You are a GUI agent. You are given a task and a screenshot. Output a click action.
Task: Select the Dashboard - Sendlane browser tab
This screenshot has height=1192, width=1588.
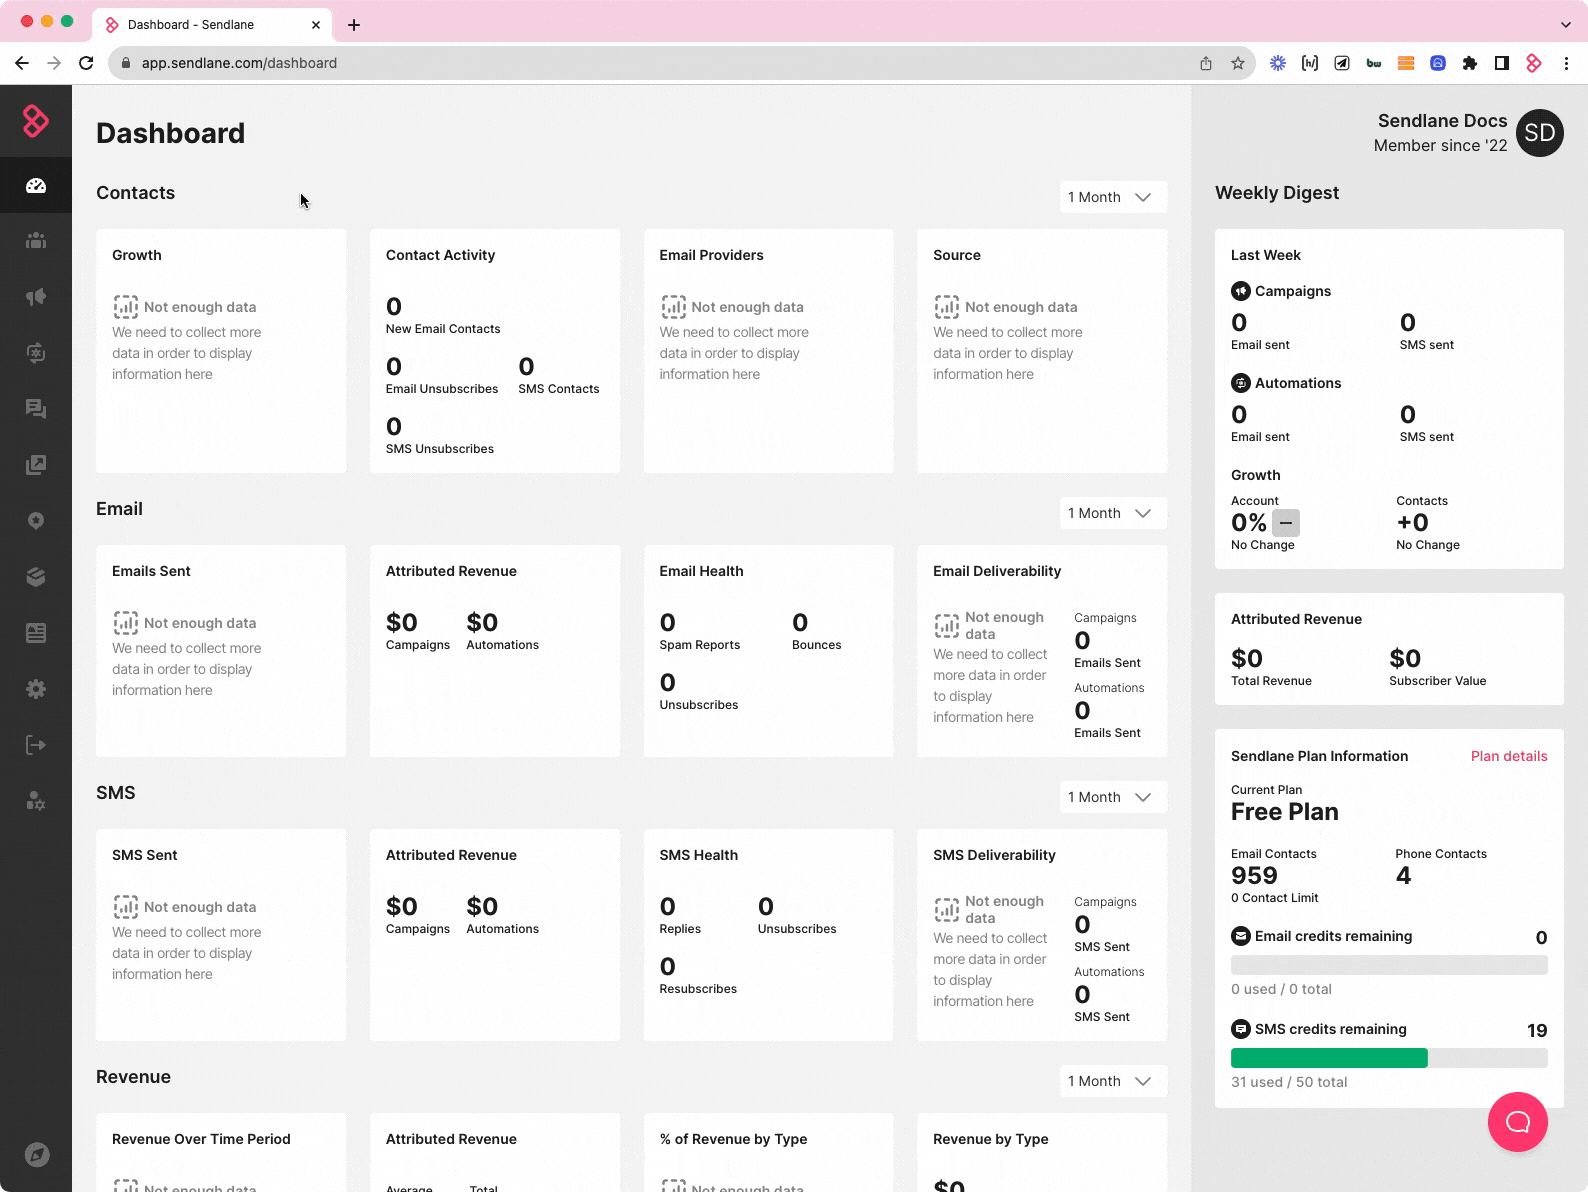[x=213, y=25]
